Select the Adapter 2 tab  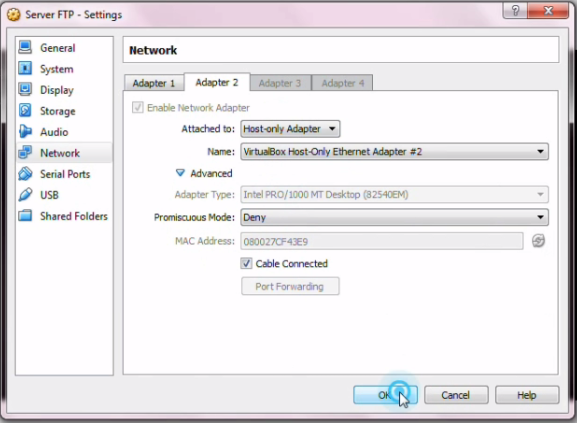point(217,82)
